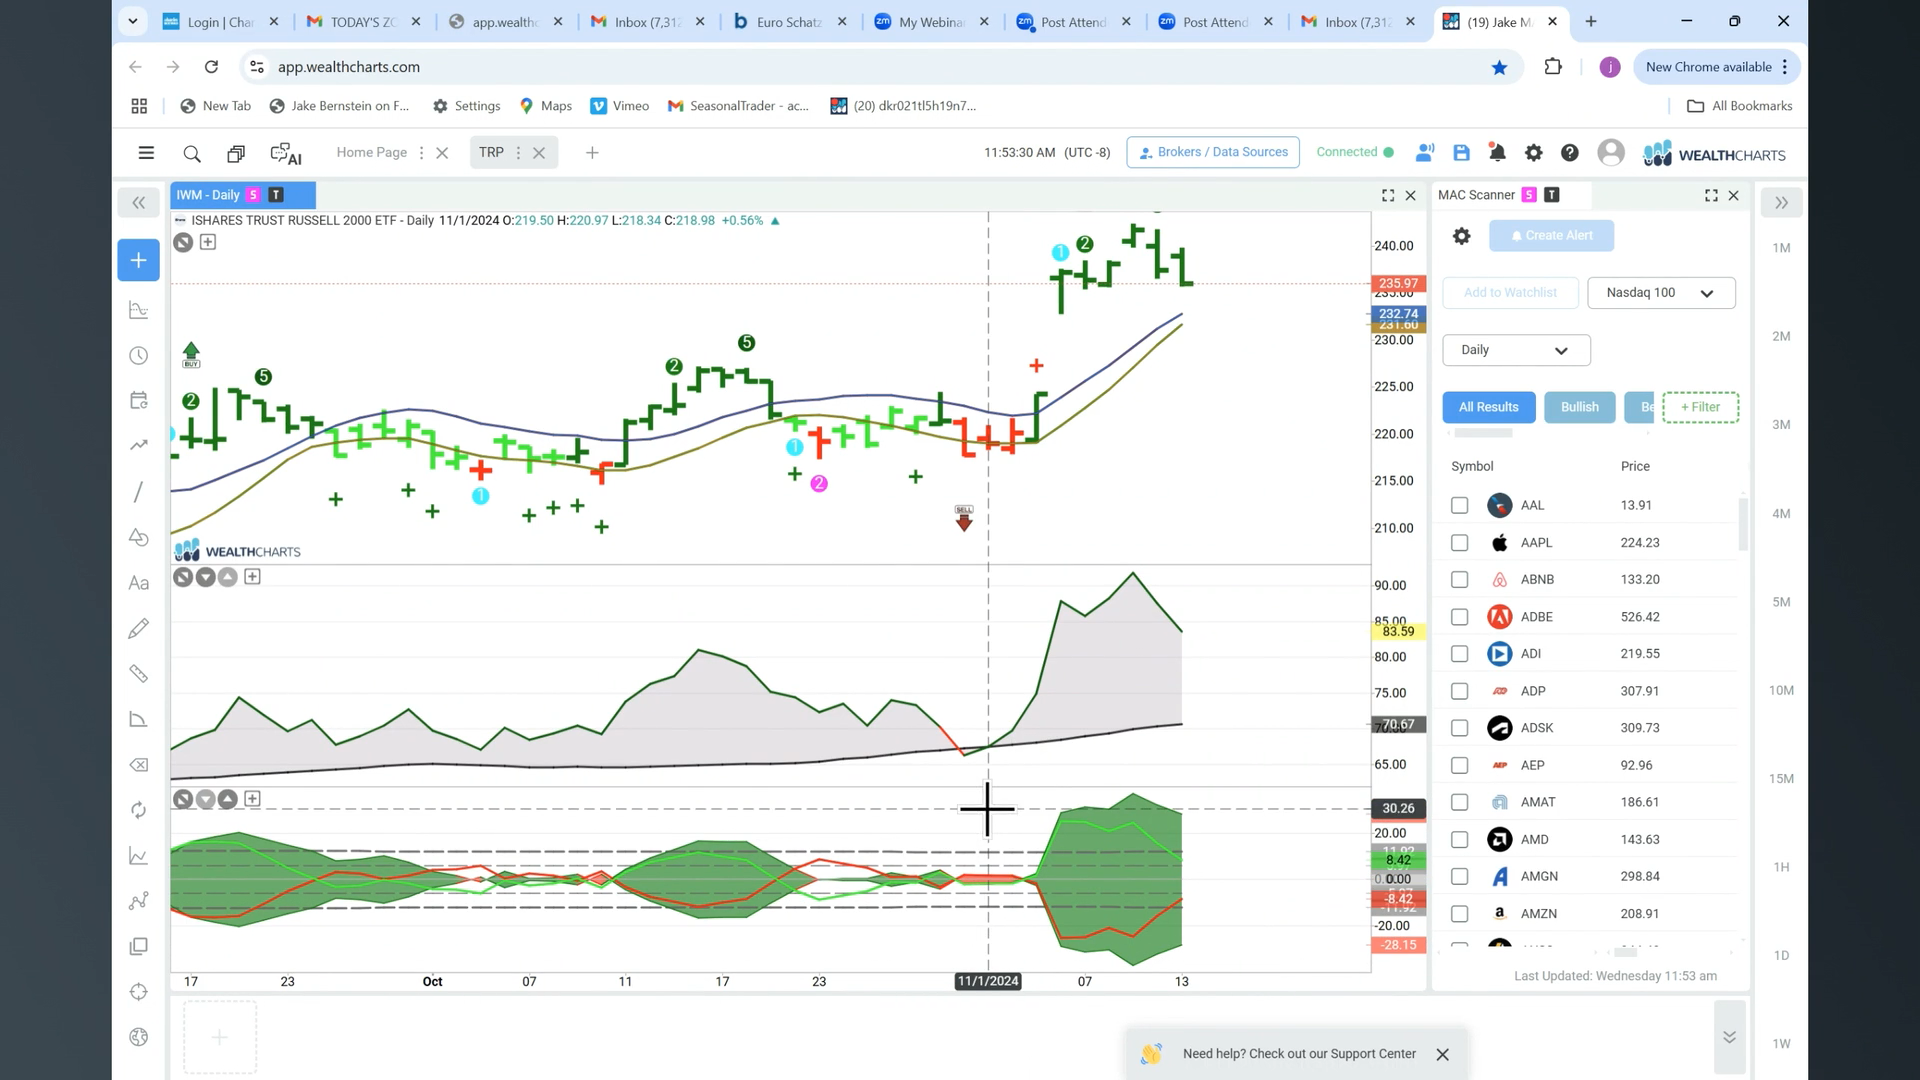This screenshot has width=1920, height=1080.
Task: Expand the right panel double chevron
Action: coord(1781,203)
